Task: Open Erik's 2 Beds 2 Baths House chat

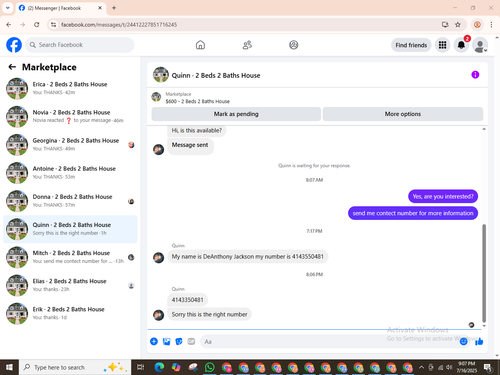Action: pos(70,313)
